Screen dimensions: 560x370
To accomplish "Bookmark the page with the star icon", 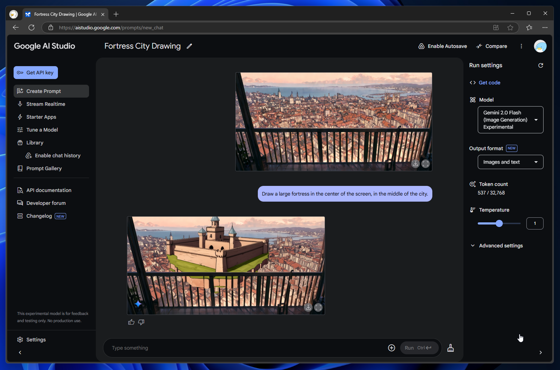I will (x=510, y=28).
